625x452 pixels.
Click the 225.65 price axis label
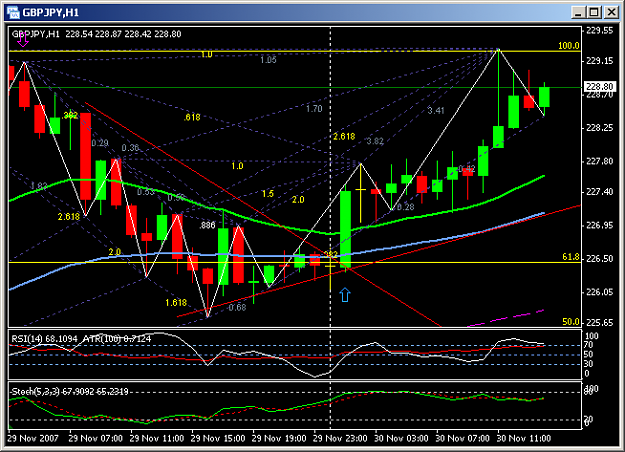[599, 322]
